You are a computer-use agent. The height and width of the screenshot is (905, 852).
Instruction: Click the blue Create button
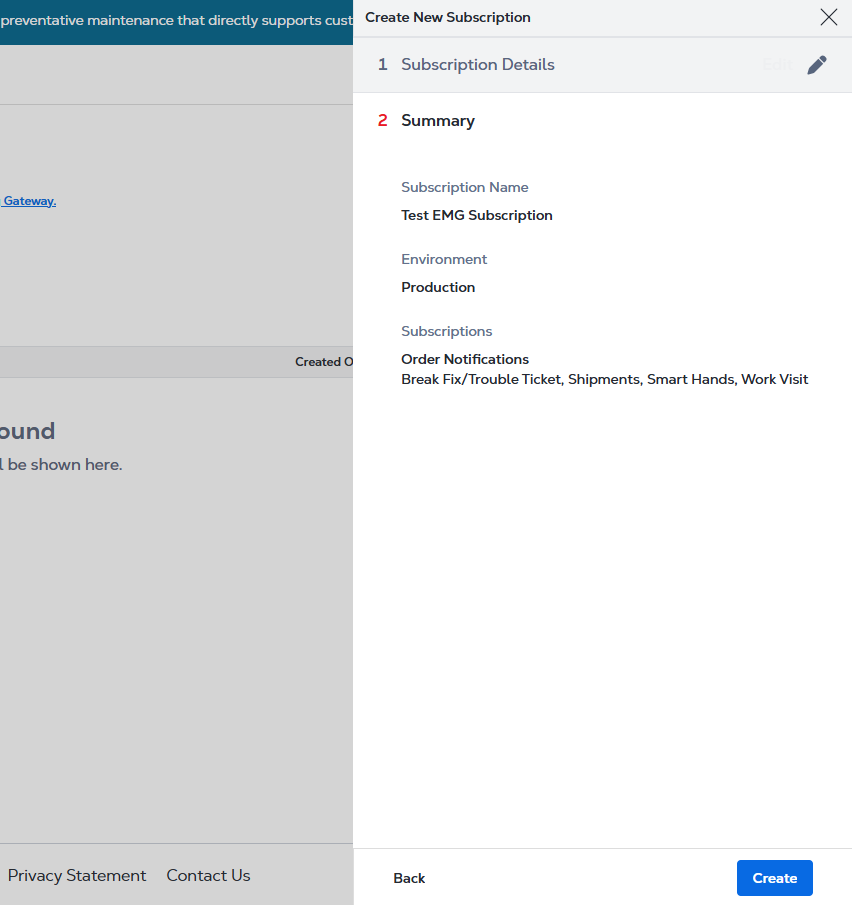(774, 878)
